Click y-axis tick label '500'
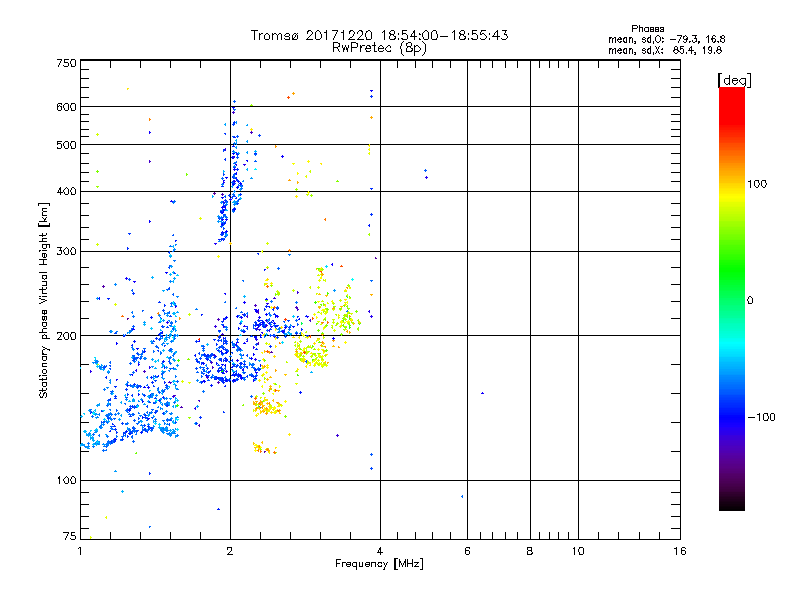The height and width of the screenshot is (600, 800). [66, 145]
